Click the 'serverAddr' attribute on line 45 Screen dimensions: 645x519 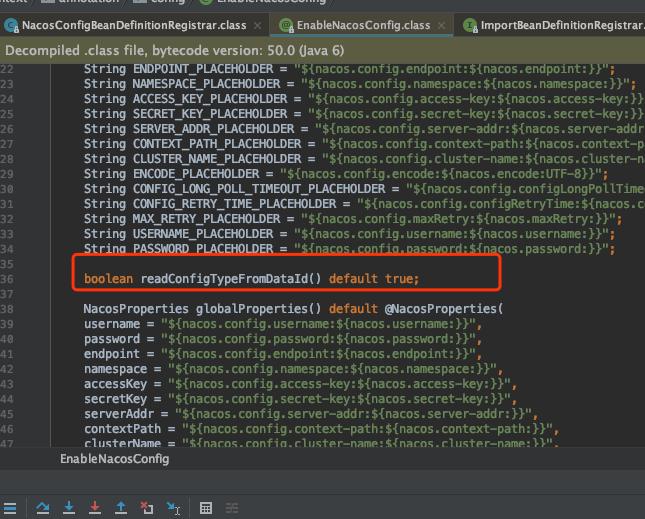(119, 414)
